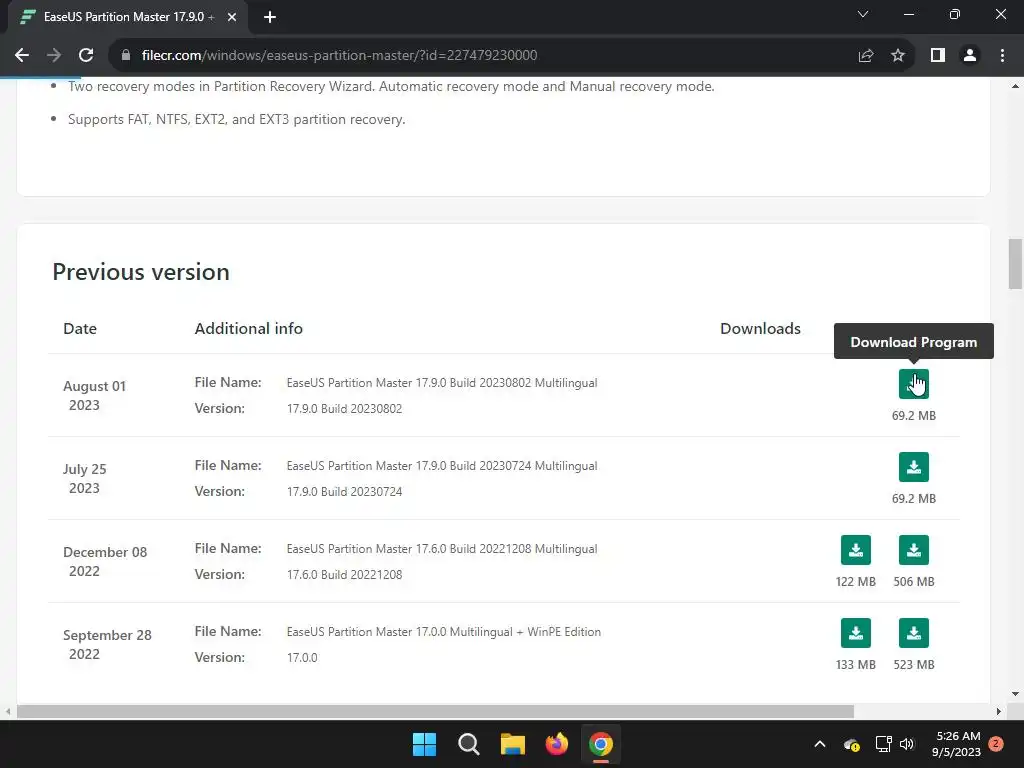Open the notification center badge
Screen dimensions: 1024x768
coord(996,744)
